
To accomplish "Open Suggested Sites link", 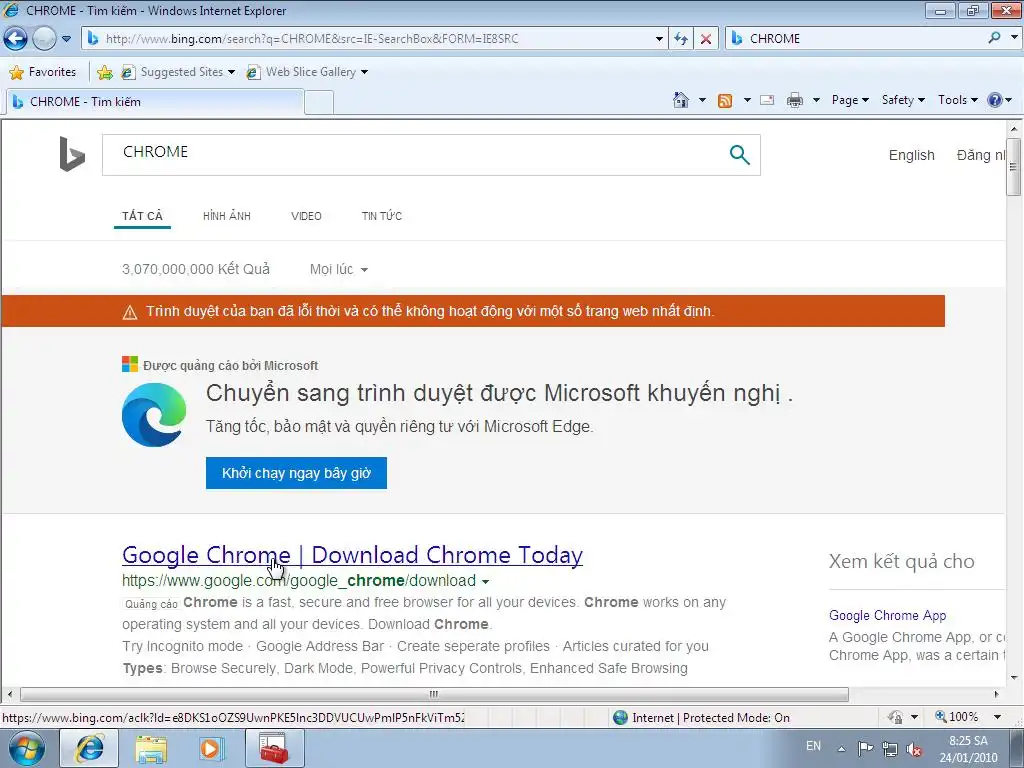I will click(178, 72).
